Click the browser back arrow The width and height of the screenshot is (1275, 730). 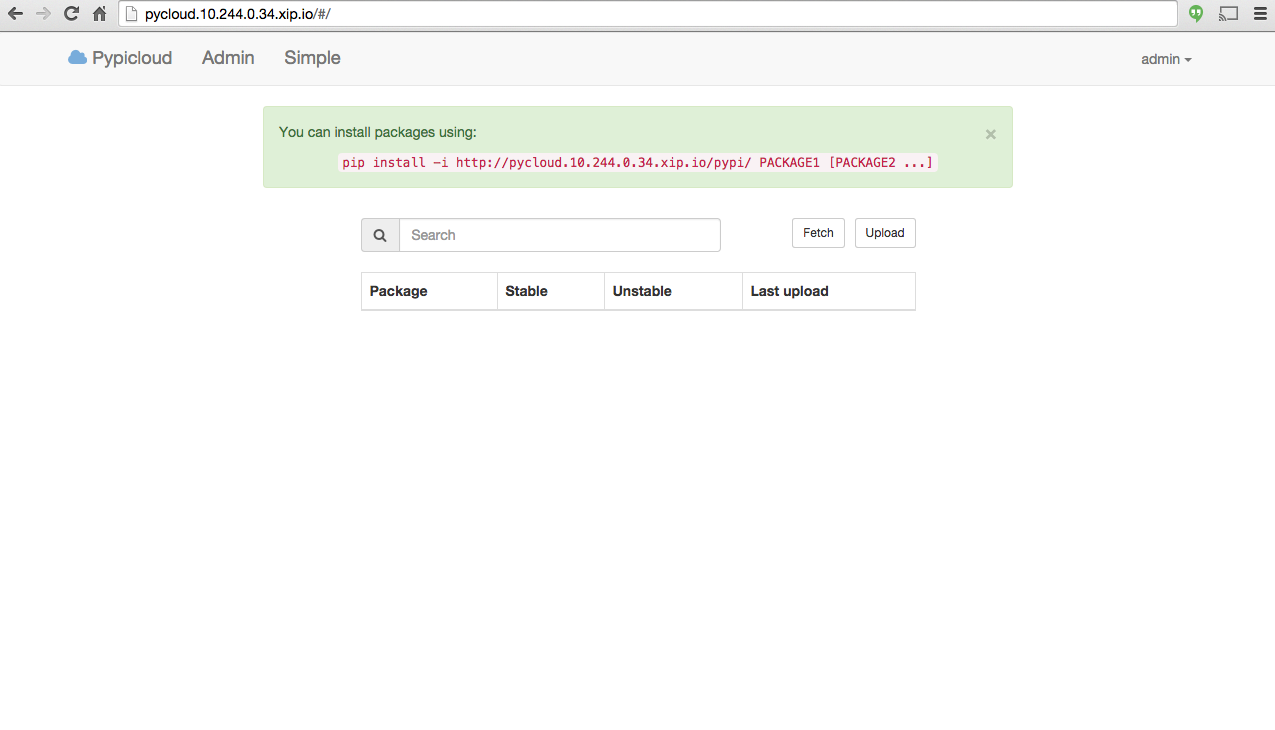pyautogui.click(x=15, y=14)
